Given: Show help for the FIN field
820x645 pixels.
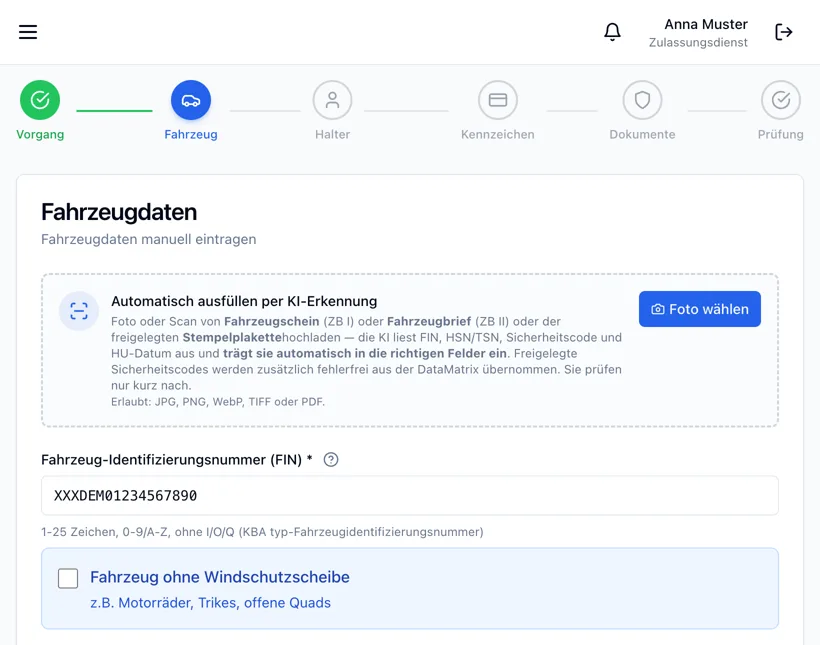Looking at the screenshot, I should tap(331, 460).
